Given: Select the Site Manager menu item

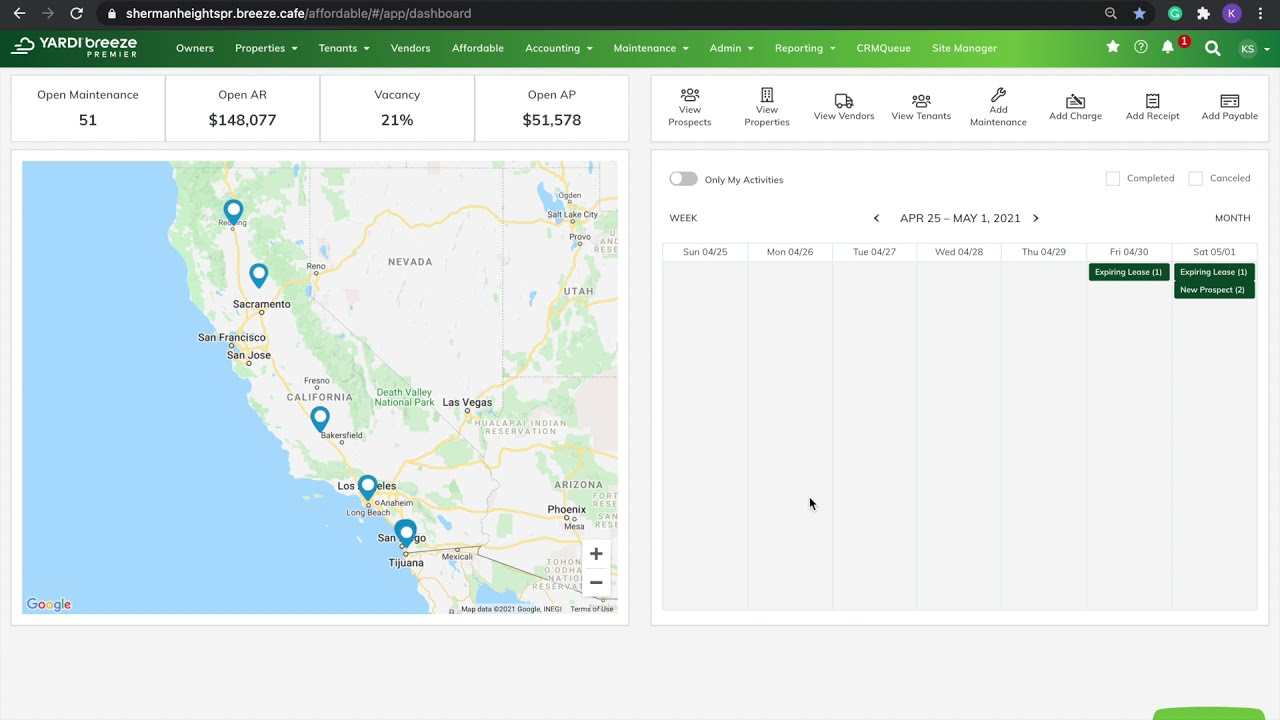Looking at the screenshot, I should click(964, 48).
